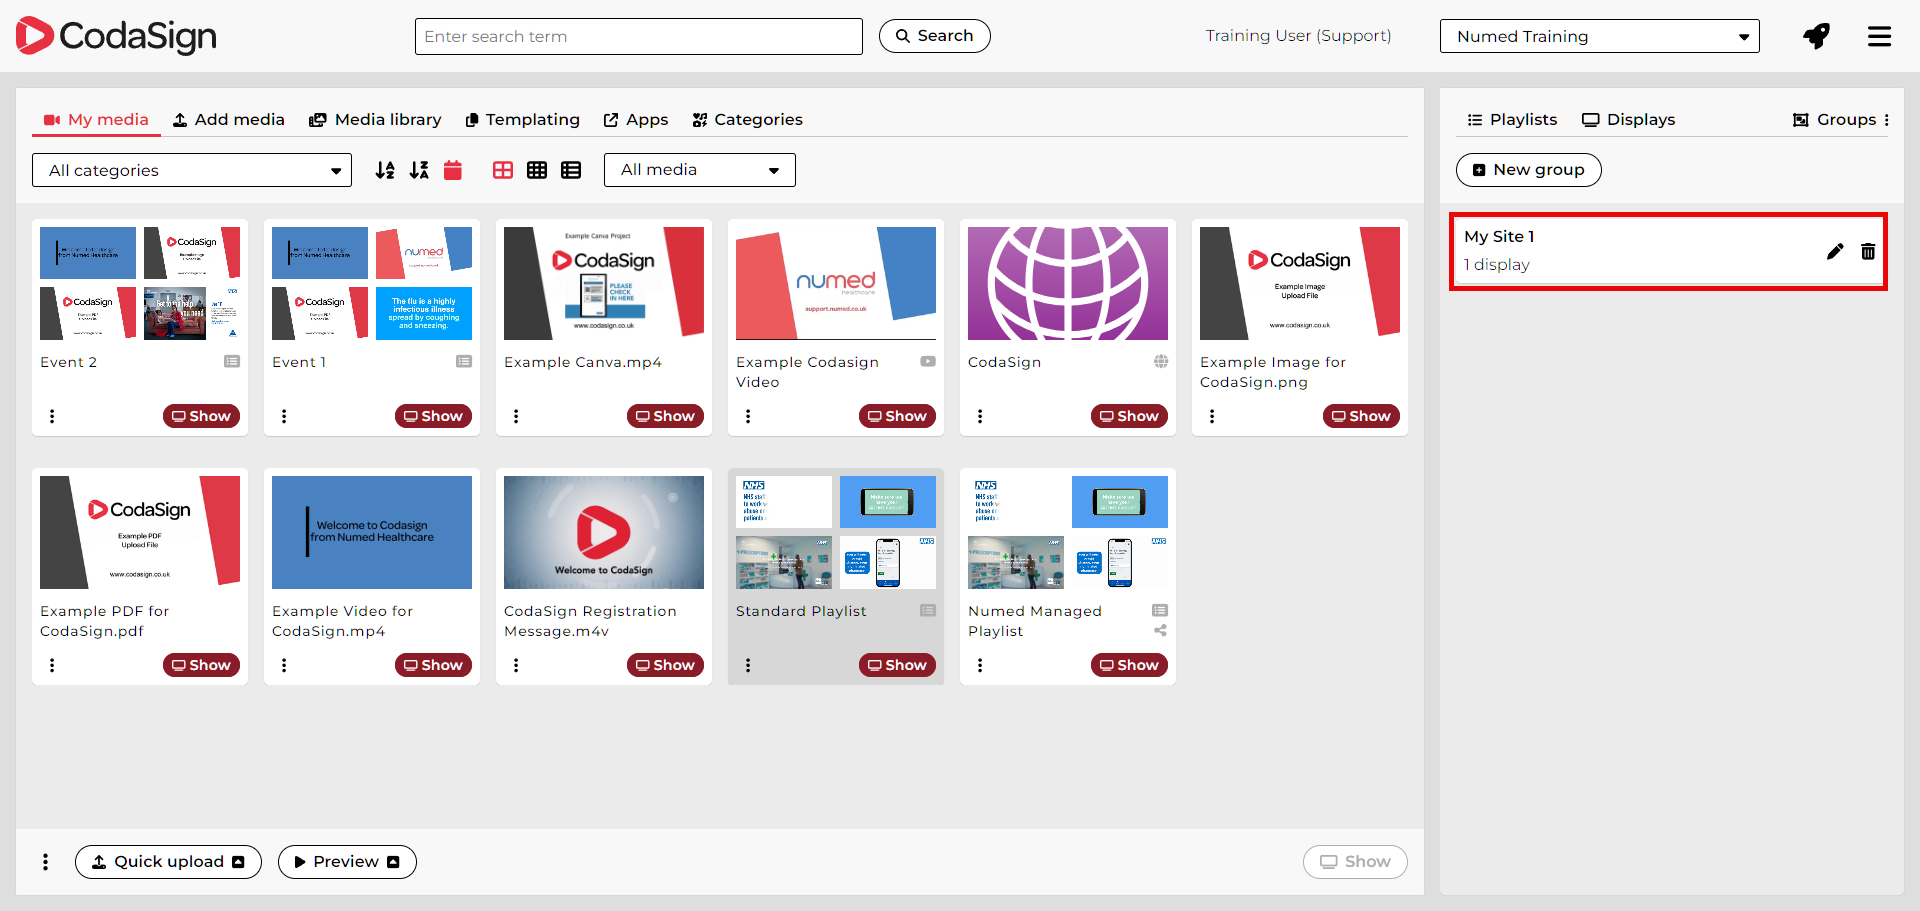Switch to list view layout
Viewport: 1920px width, 911px height.
571,170
